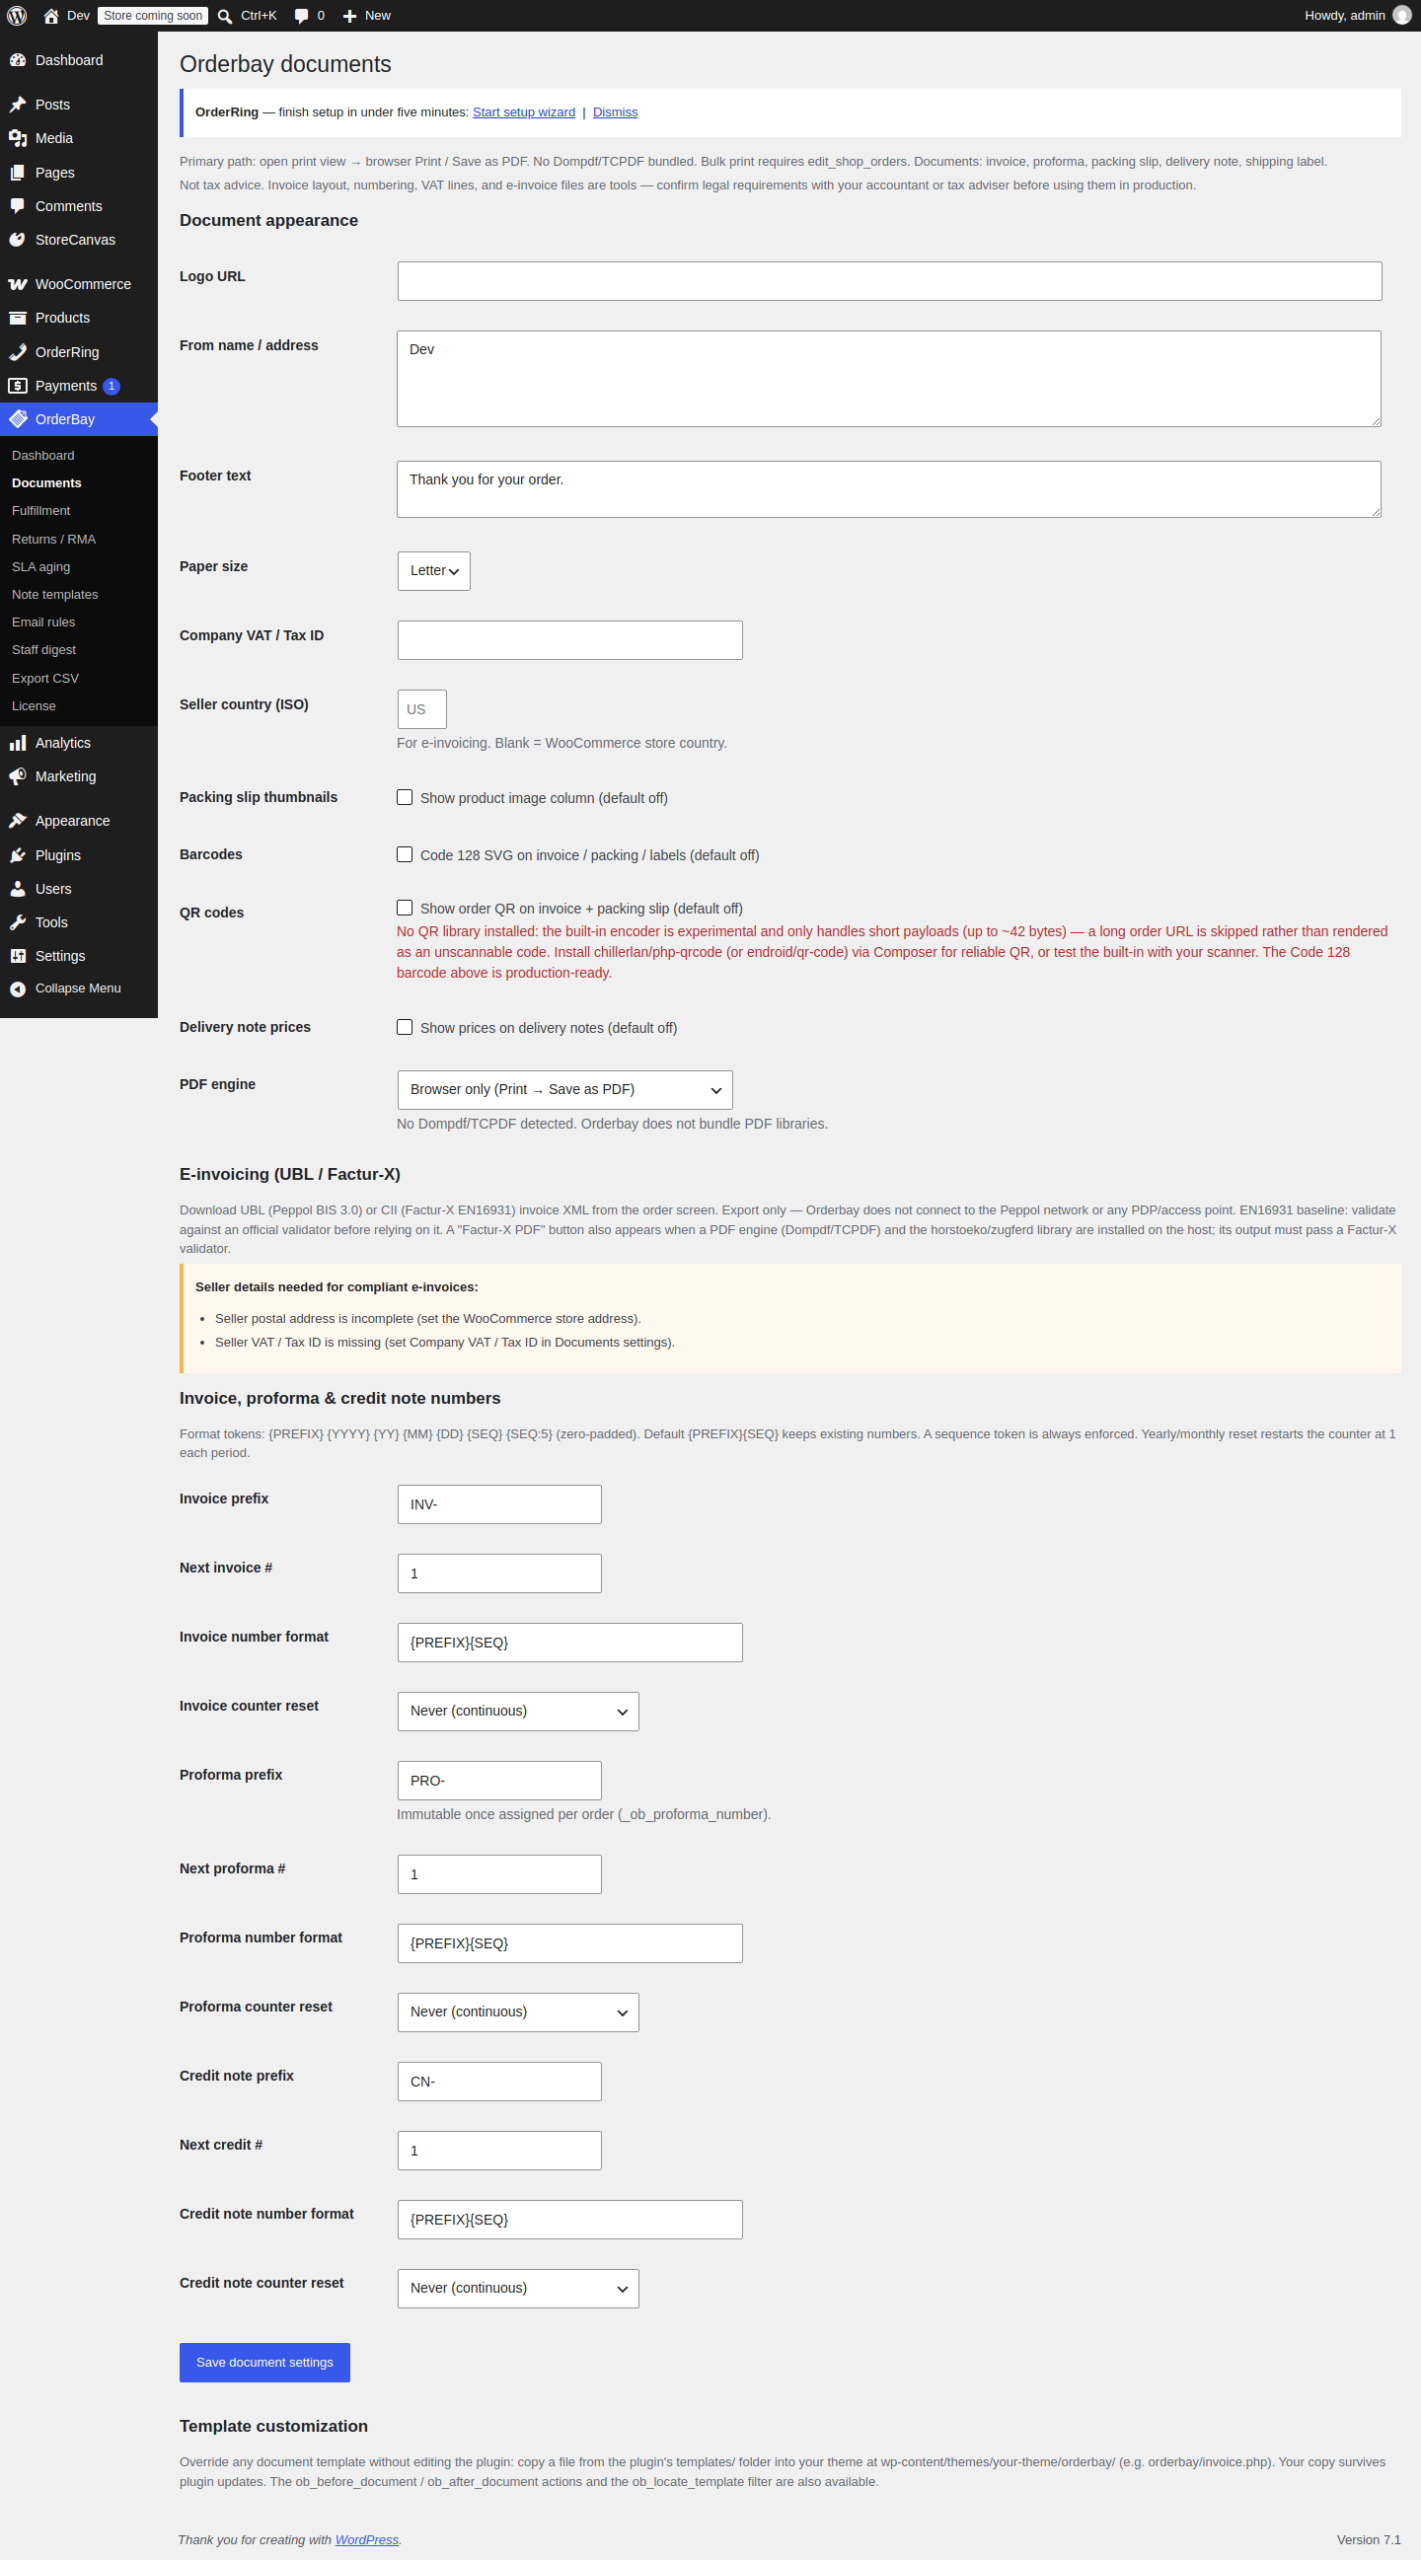
Task: Open License submenu item
Action: click(34, 707)
